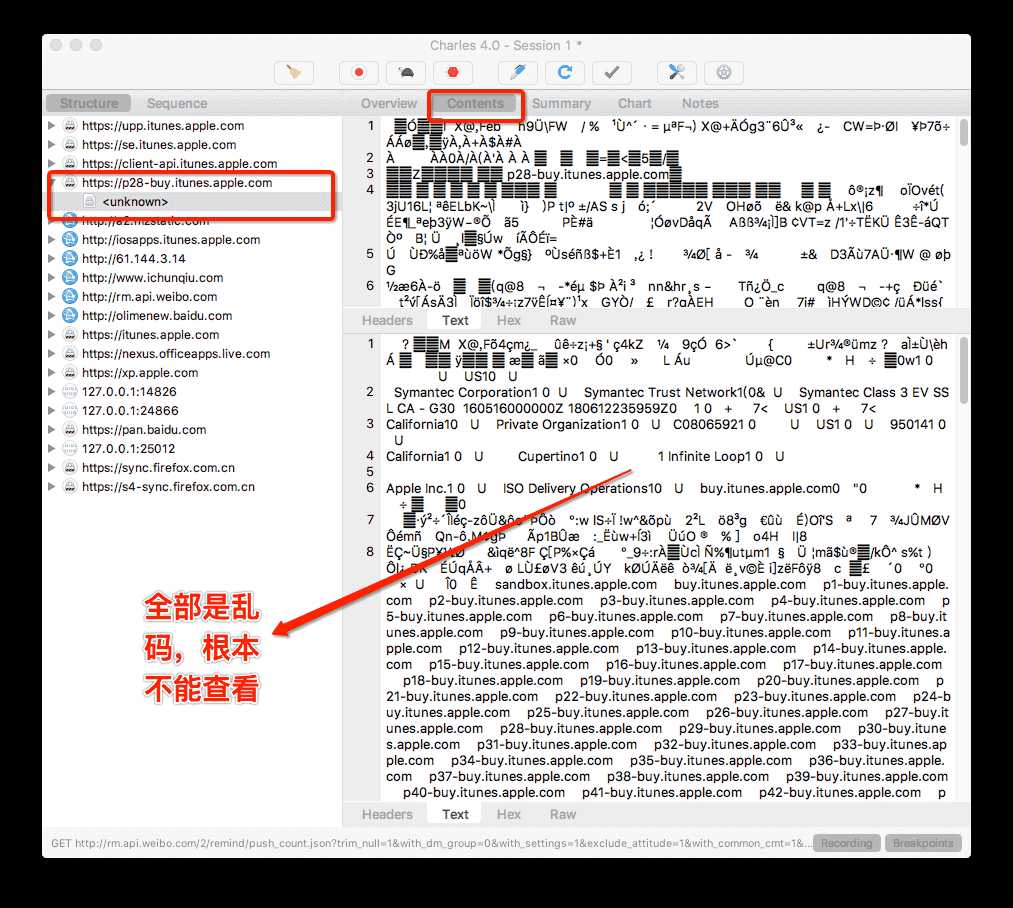
Task: Expand https://itunes.apple.com node
Action: pyautogui.click(x=52, y=335)
